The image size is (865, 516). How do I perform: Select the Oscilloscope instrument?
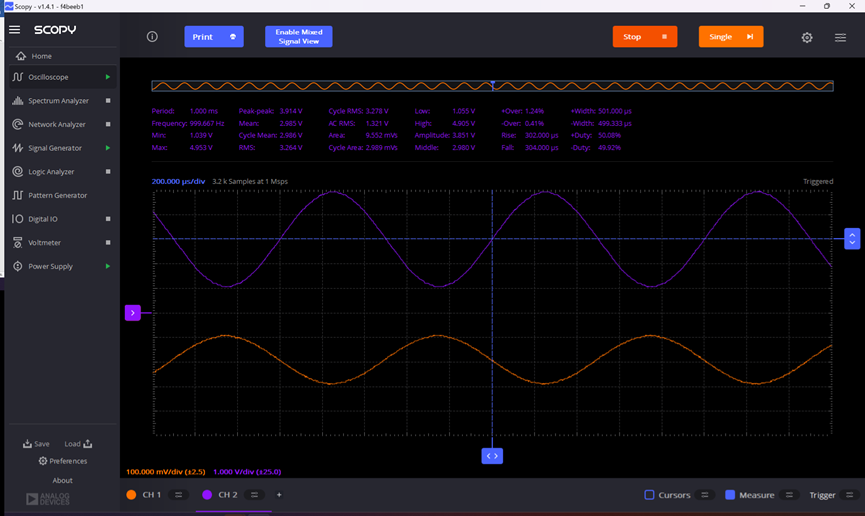pyautogui.click(x=62, y=77)
